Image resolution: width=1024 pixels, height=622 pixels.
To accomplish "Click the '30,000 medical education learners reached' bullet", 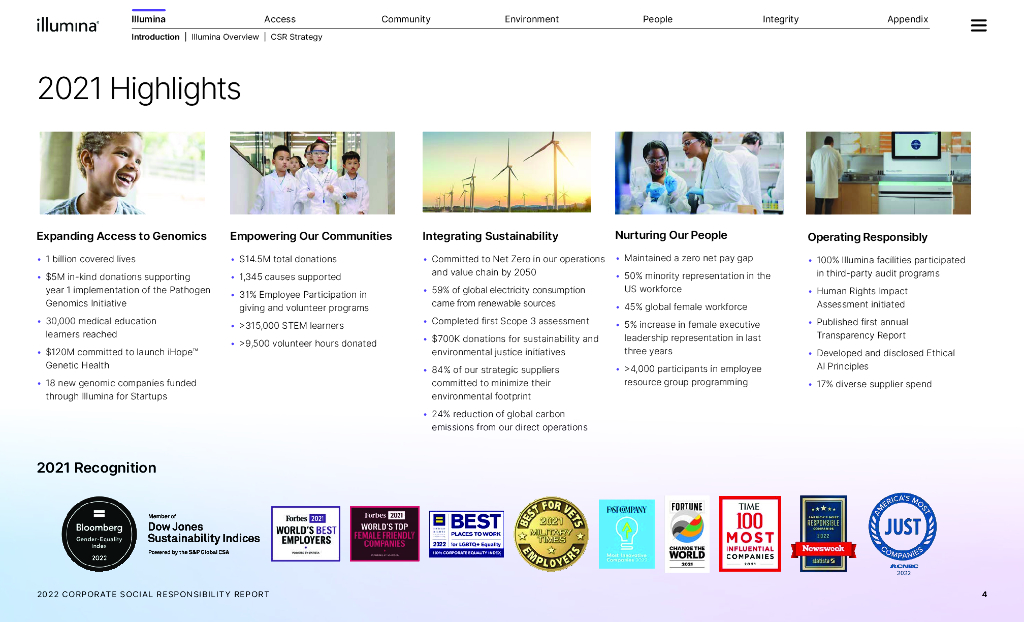I will [101, 327].
